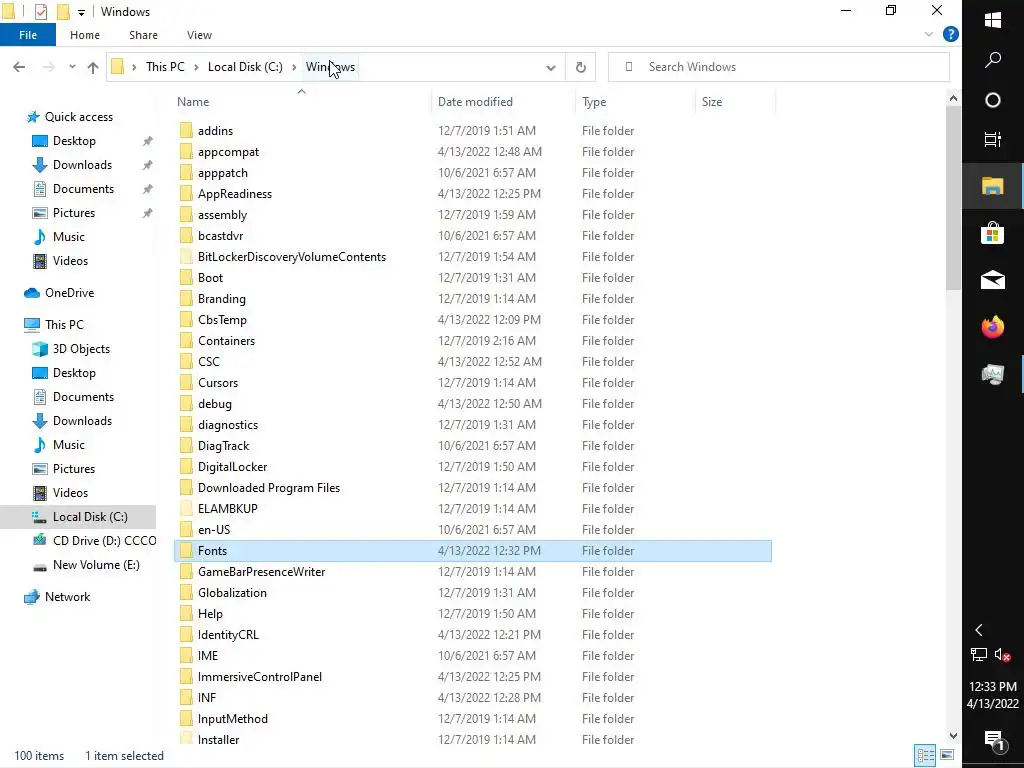The width and height of the screenshot is (1024, 768).
Task: Click the New folder quick access icon
Action: click(x=63, y=11)
